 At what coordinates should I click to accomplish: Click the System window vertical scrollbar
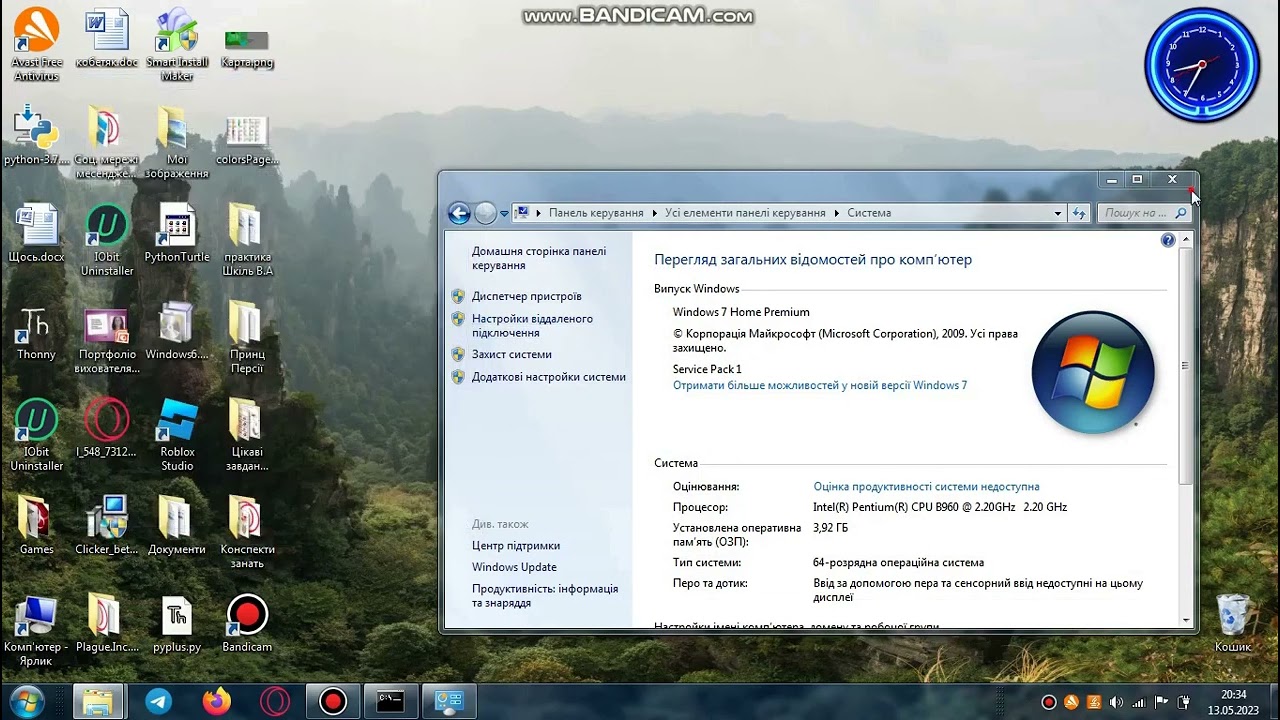pos(1186,366)
